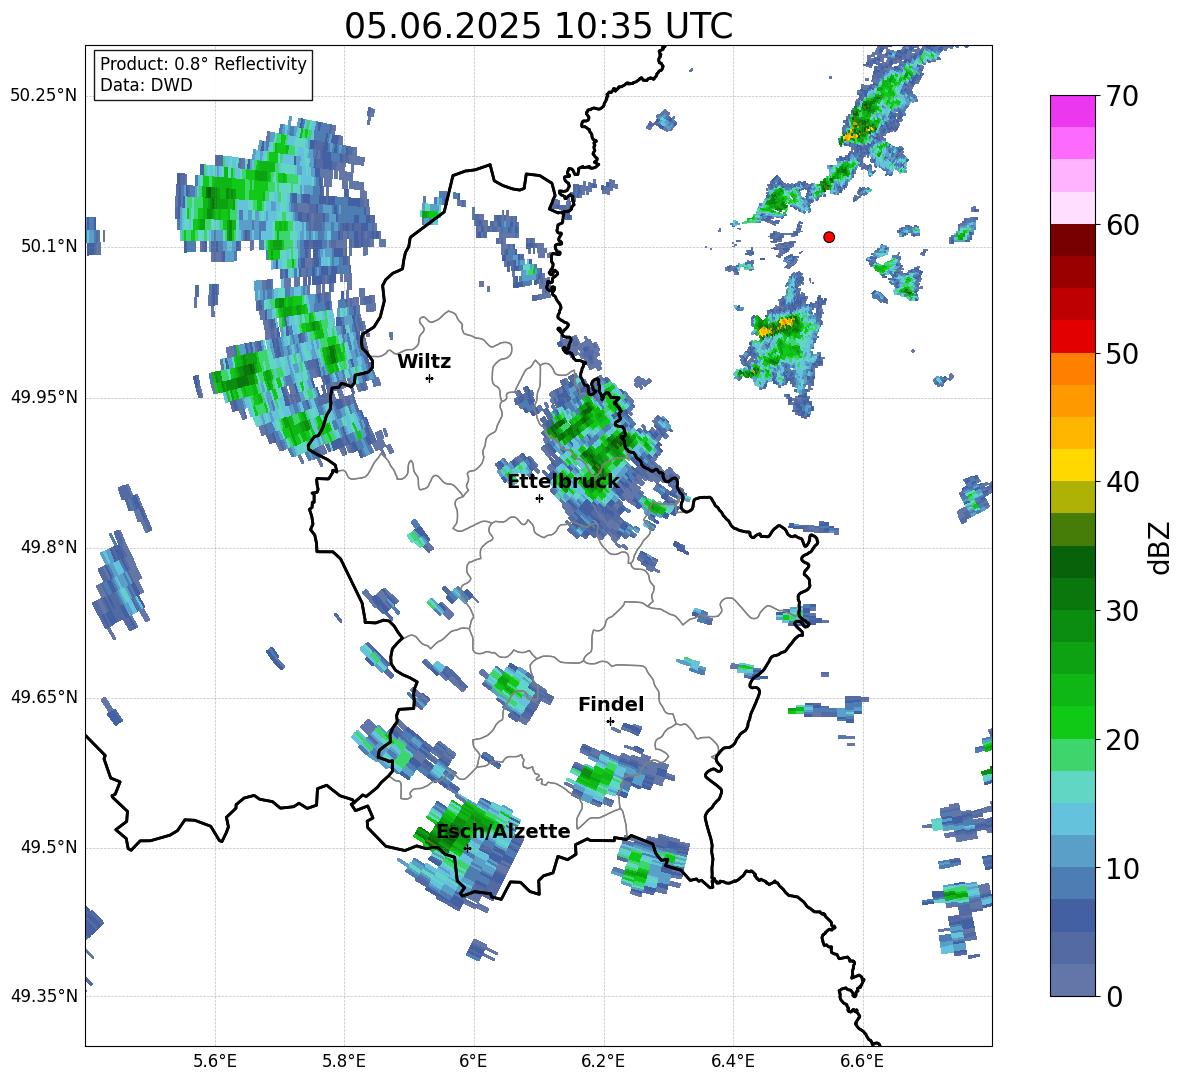The image size is (1184, 1081).
Task: Click the Ettelbruck city label
Action: click(563, 482)
